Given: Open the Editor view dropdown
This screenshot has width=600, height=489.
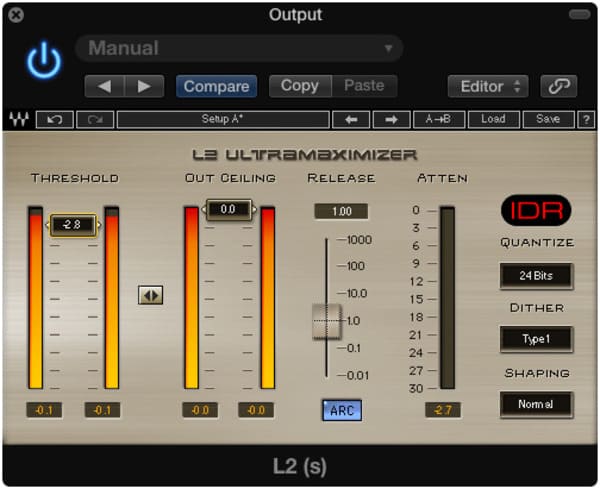Looking at the screenshot, I should (487, 86).
